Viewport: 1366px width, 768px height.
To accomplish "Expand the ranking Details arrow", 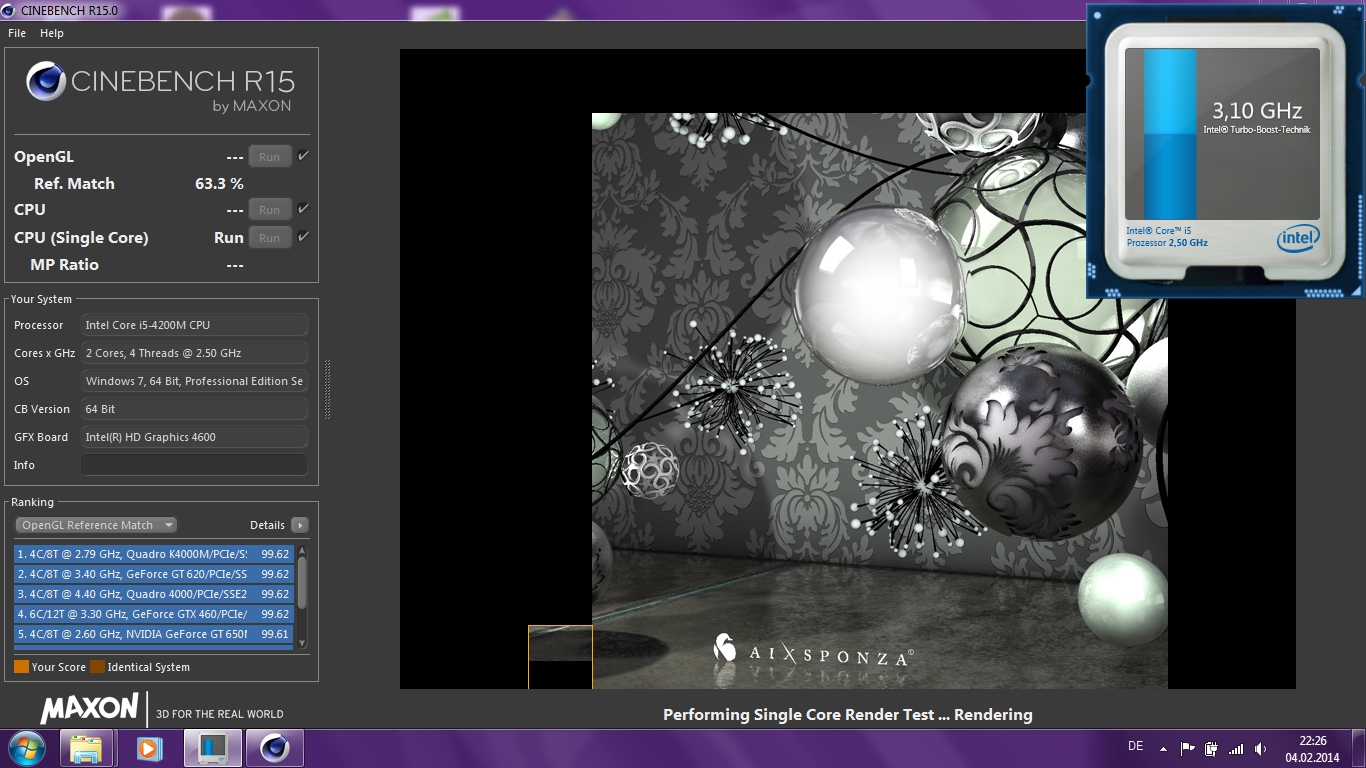I will click(x=299, y=525).
